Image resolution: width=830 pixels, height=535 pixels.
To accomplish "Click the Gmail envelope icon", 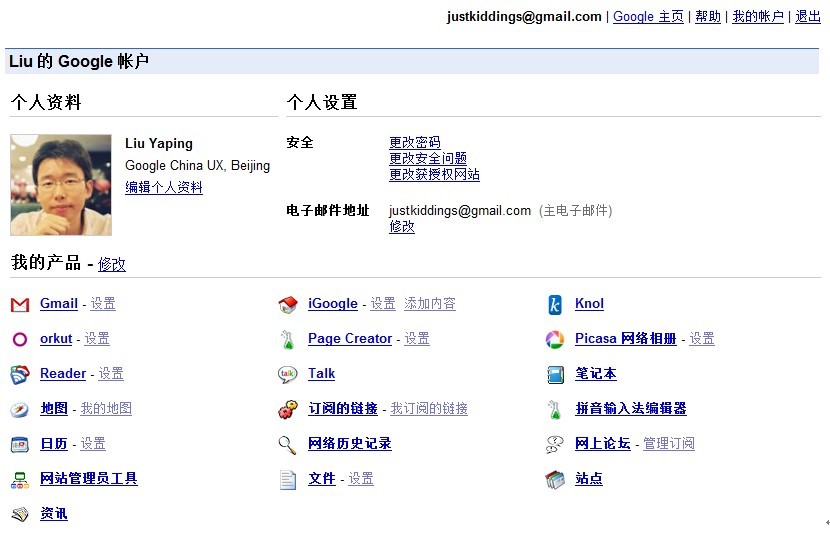I will (x=20, y=305).
